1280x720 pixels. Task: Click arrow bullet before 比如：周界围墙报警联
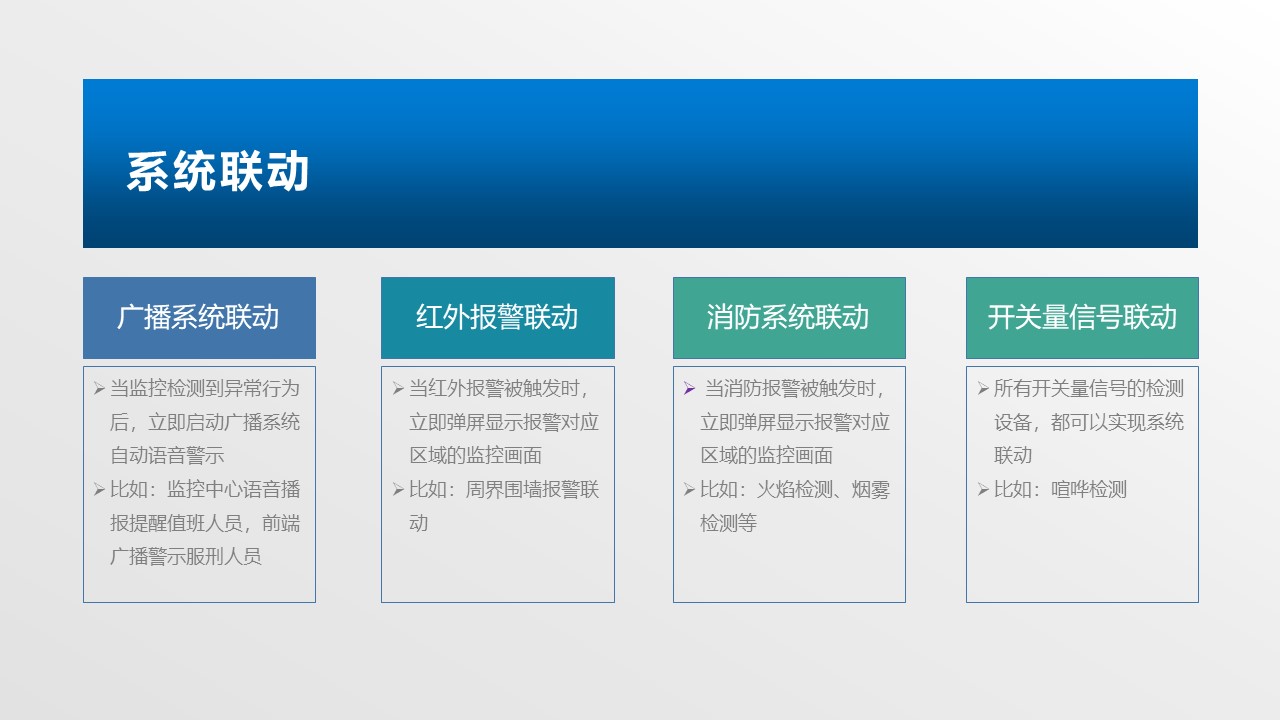tap(398, 490)
